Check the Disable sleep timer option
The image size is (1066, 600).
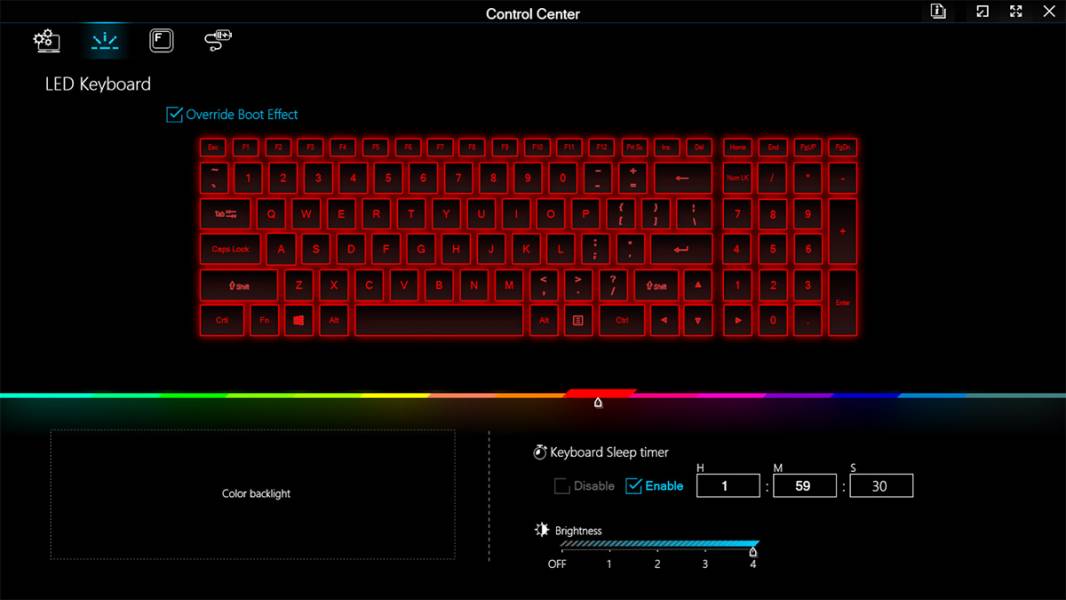point(561,486)
